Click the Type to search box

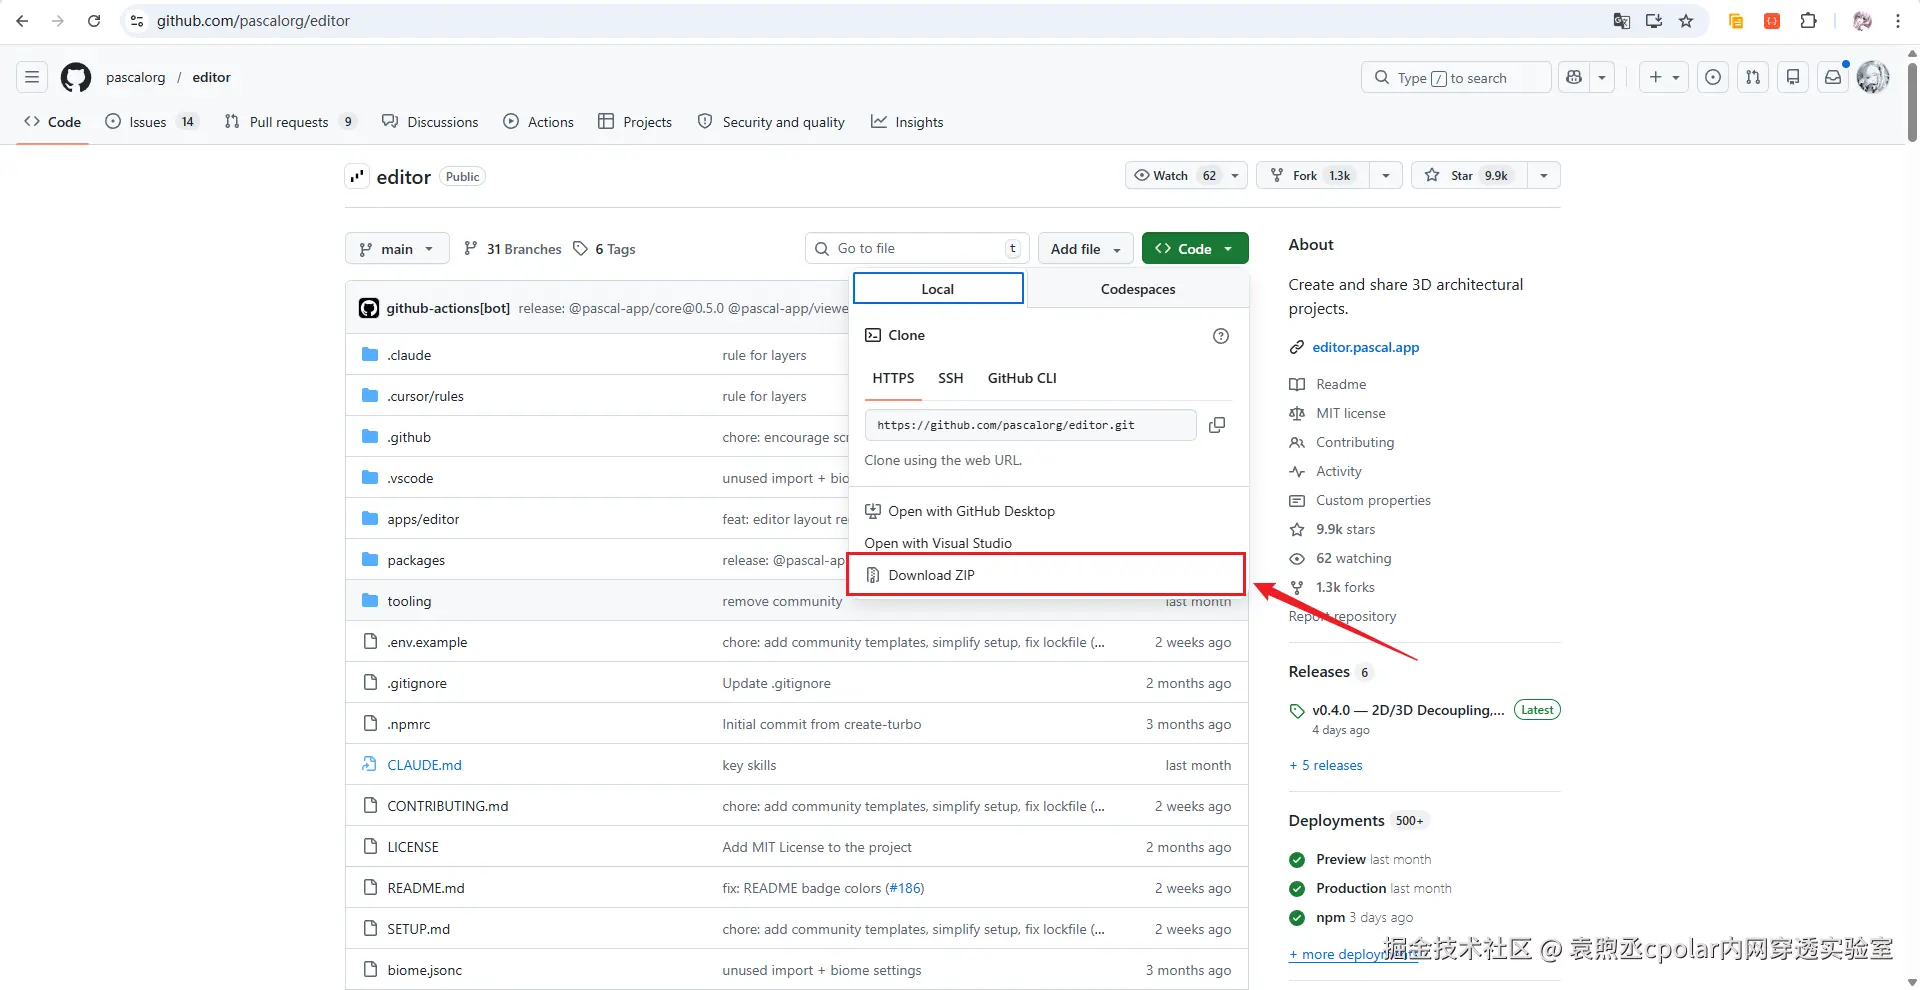pyautogui.click(x=1456, y=77)
